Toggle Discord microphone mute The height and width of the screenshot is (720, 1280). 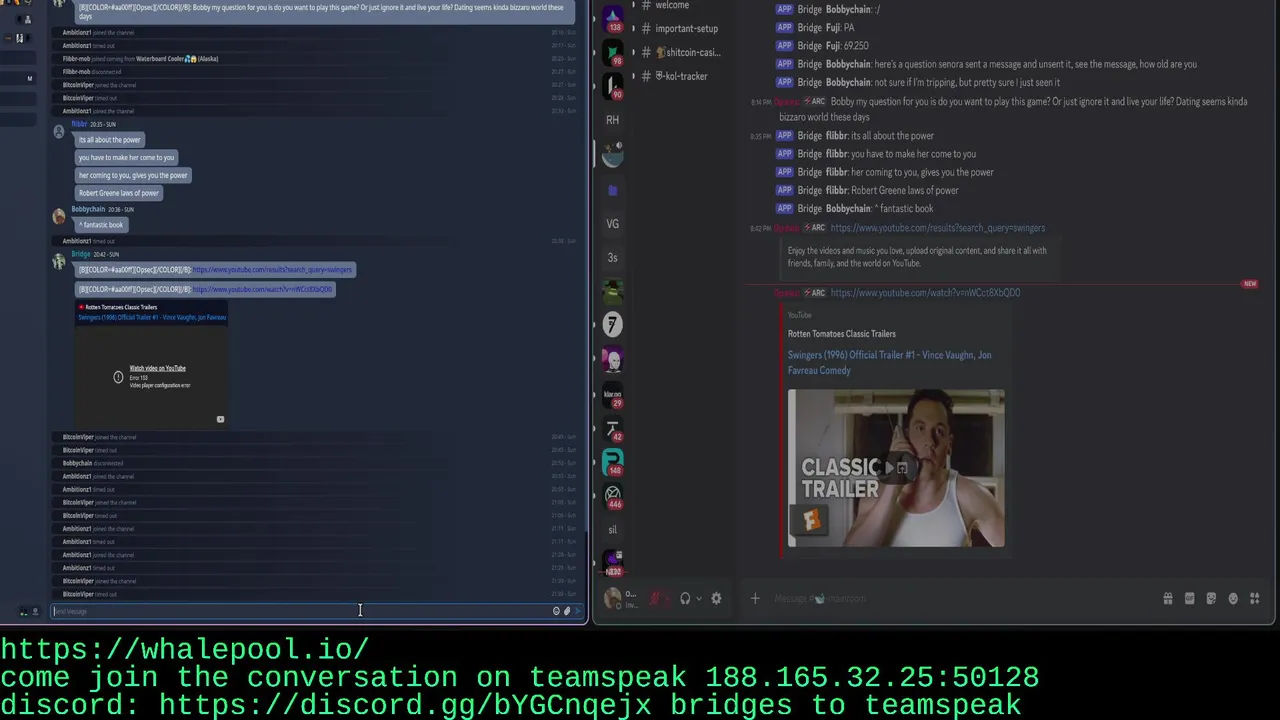[x=655, y=599]
